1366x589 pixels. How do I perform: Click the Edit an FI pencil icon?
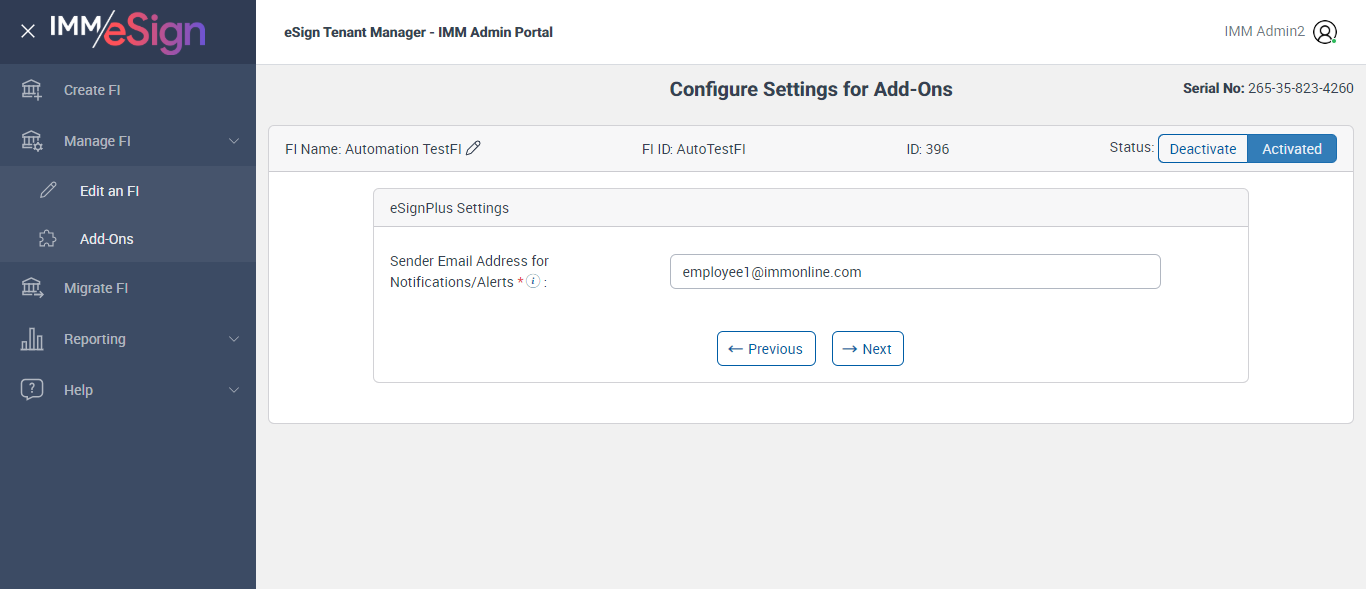(x=48, y=191)
